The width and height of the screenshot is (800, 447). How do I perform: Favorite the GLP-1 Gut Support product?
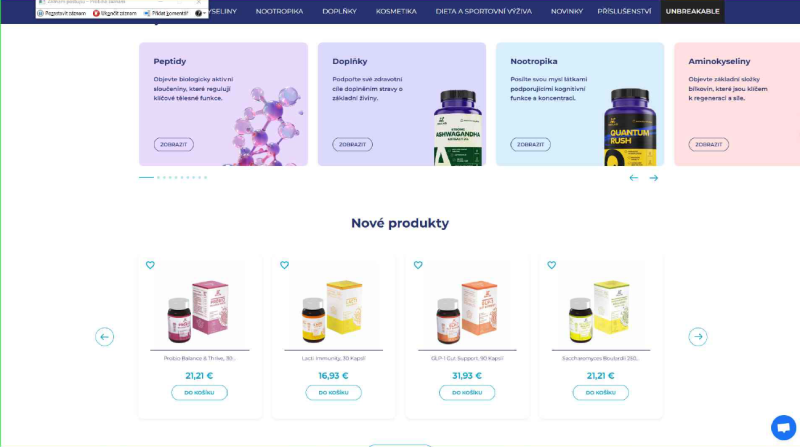pyautogui.click(x=418, y=265)
